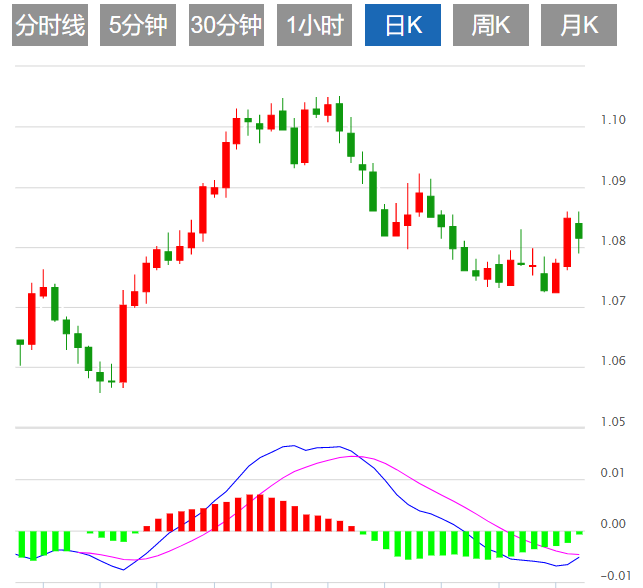This screenshot has width=643, height=588.
Task: Select the 30分钟 interval tab
Action: 226,25
